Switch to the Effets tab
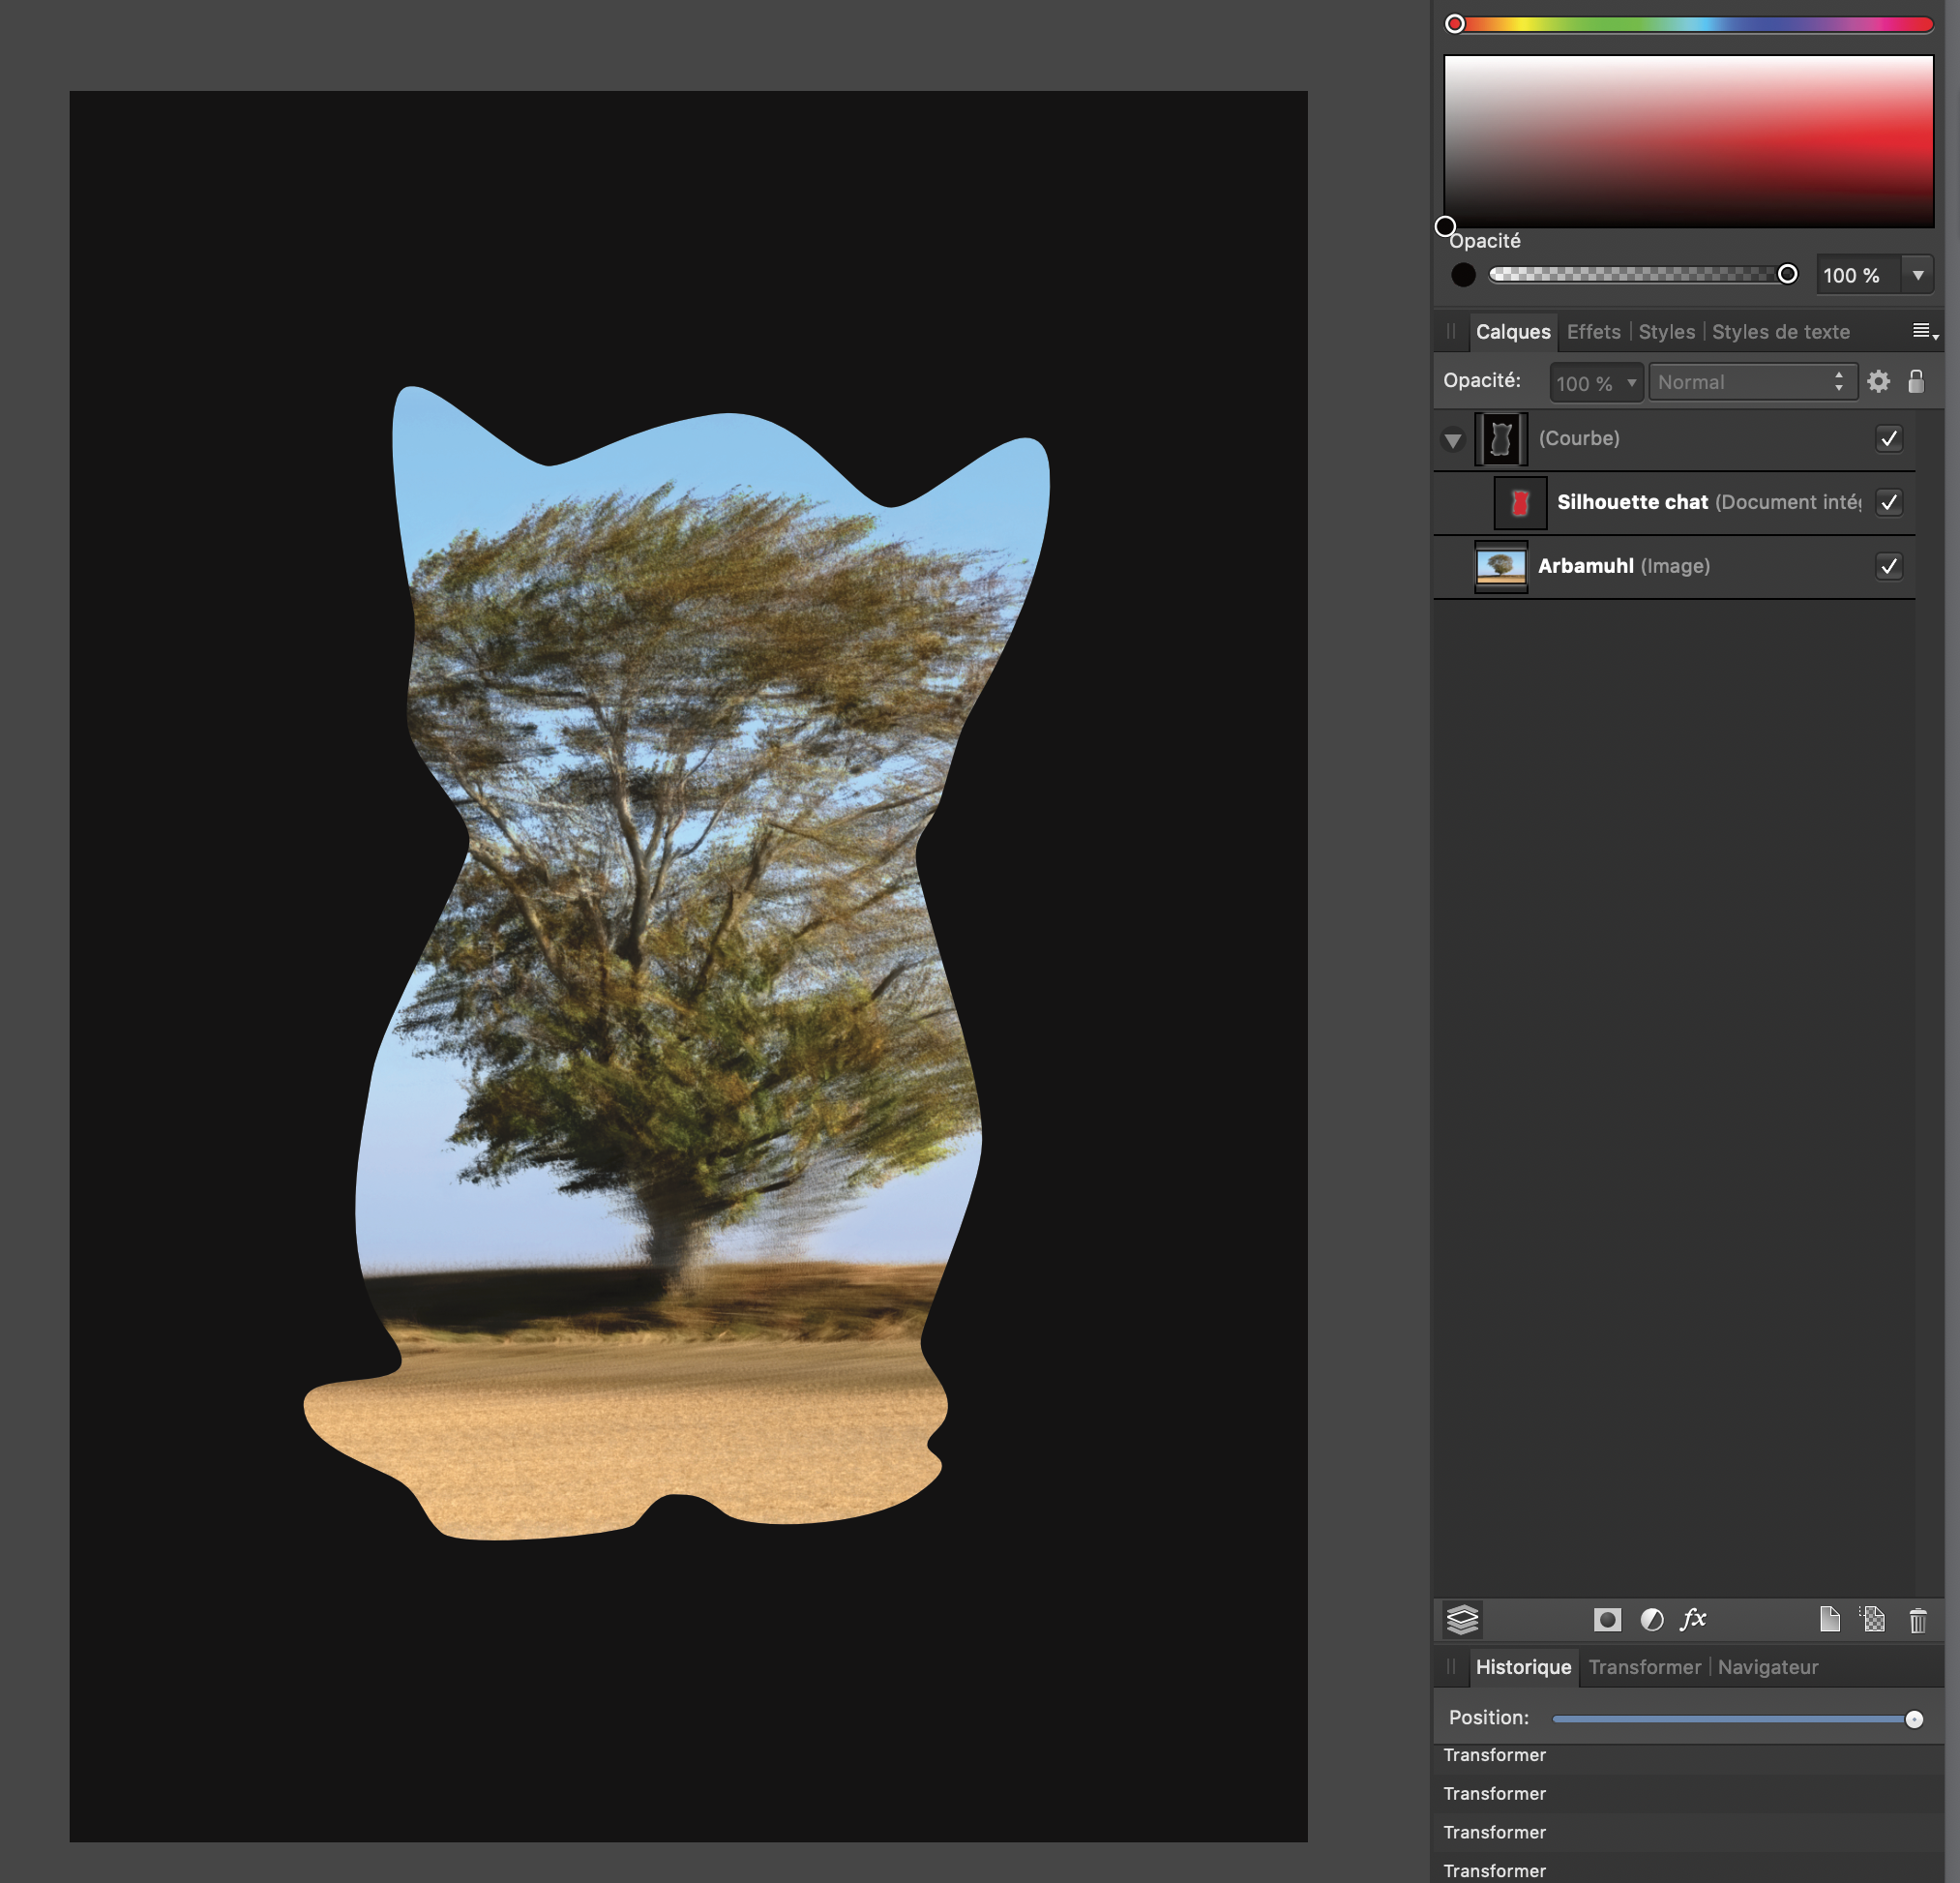 [1593, 332]
